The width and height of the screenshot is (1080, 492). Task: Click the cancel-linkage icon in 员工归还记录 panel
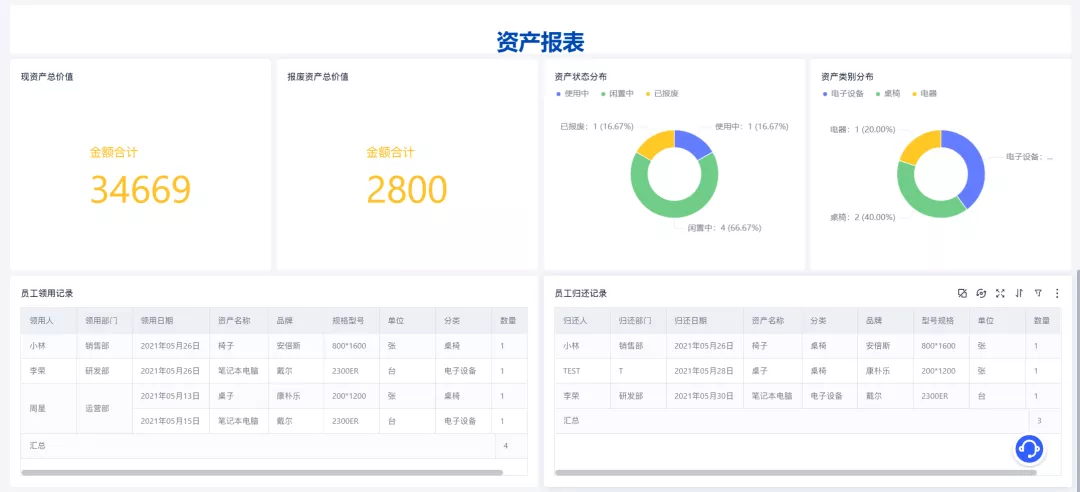(962, 294)
